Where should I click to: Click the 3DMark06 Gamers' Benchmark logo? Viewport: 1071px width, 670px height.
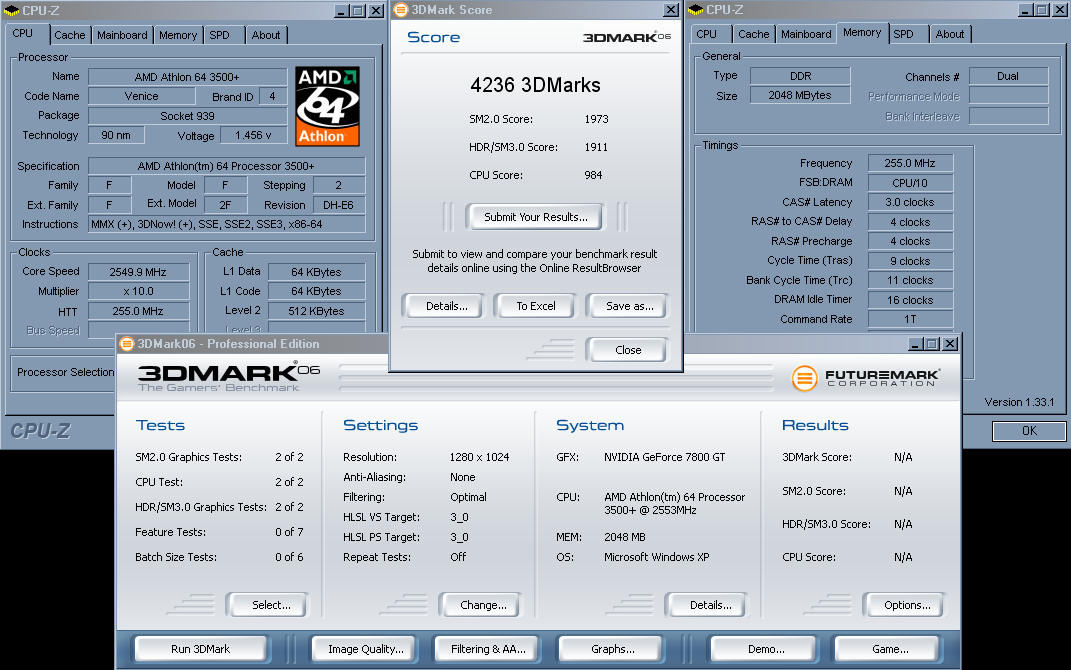[228, 378]
